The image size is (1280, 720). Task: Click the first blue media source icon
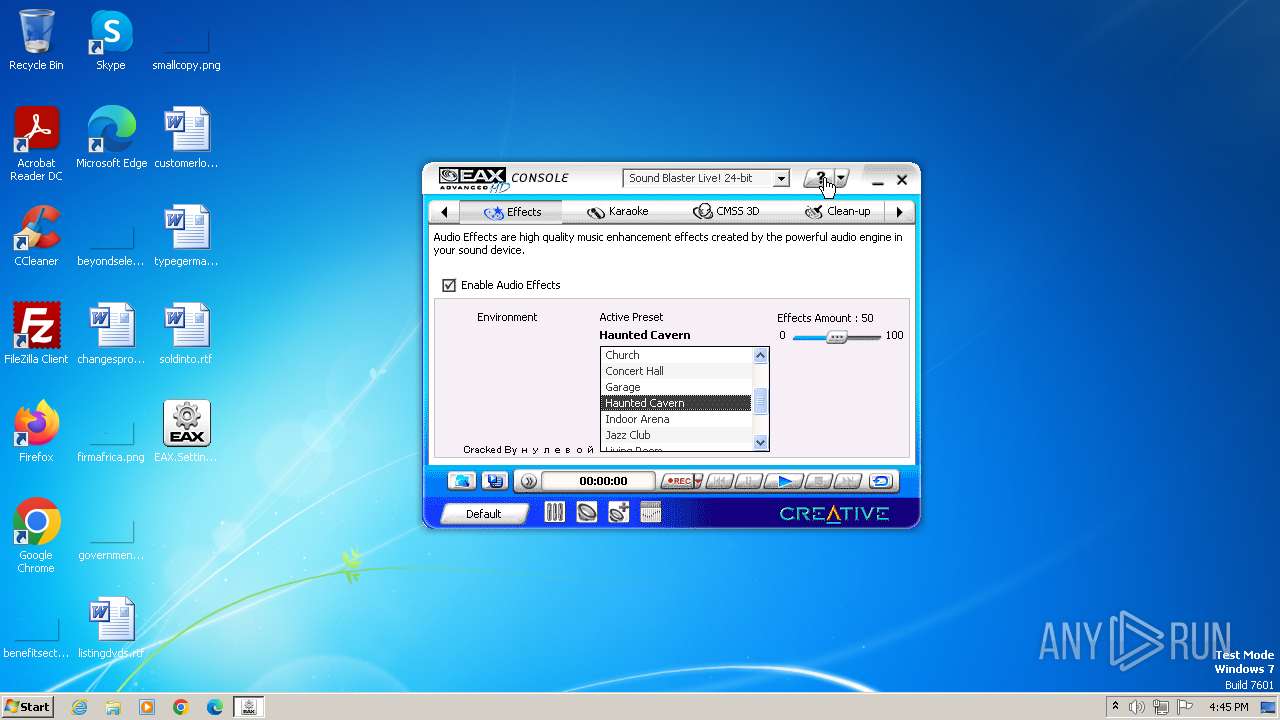462,481
